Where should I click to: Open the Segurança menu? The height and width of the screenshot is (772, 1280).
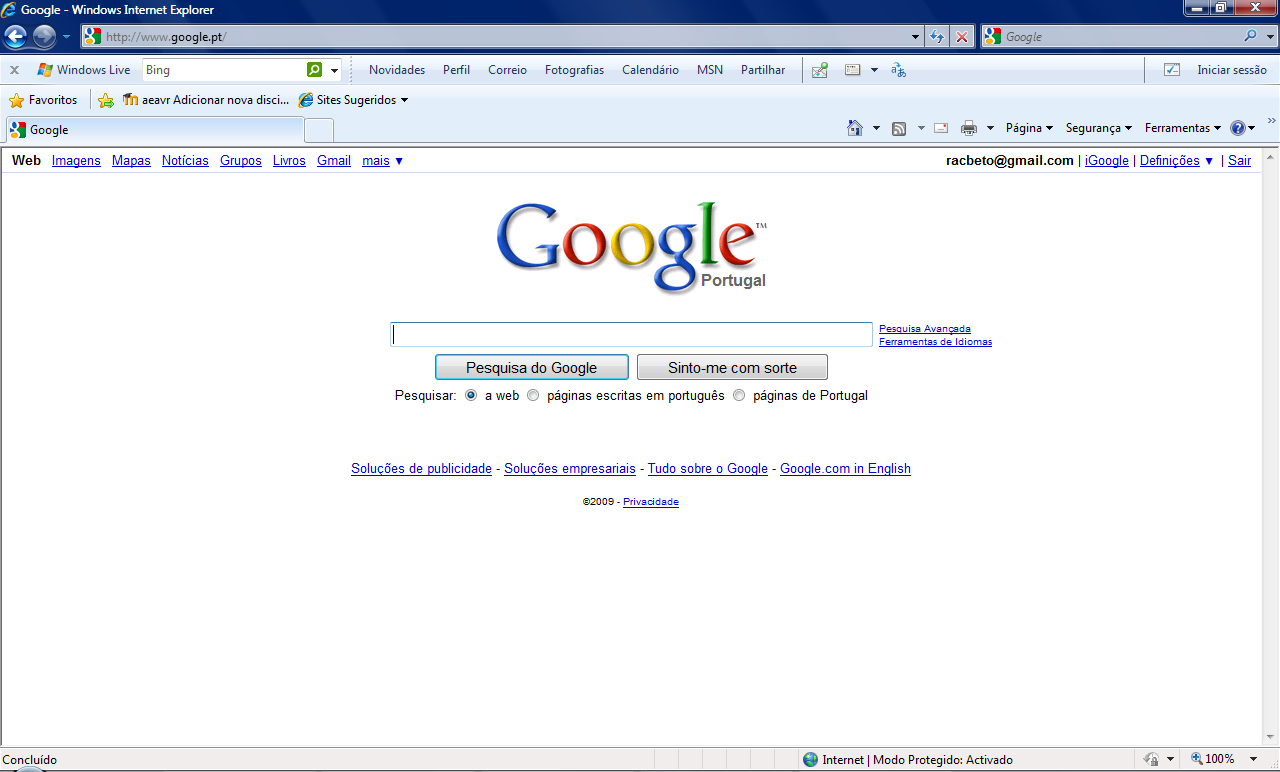coord(1099,128)
